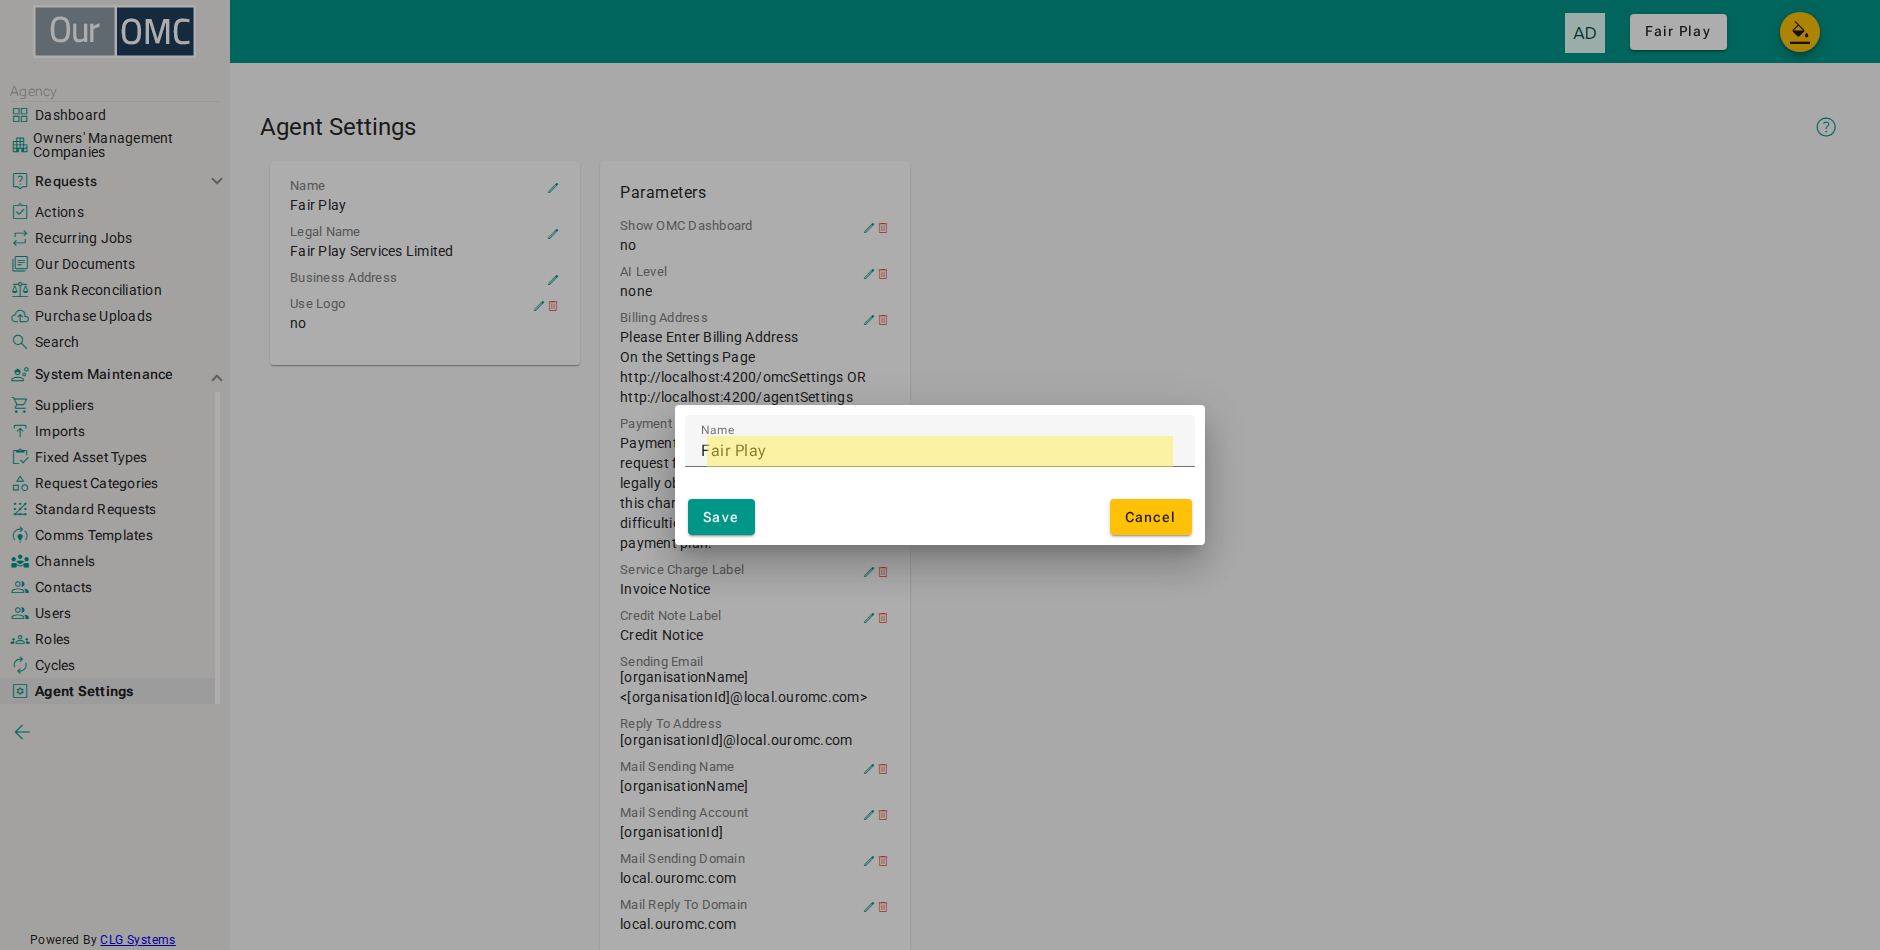Edit the Show OMC Dashboard parameter
This screenshot has height=950, width=1880.
tap(869, 228)
